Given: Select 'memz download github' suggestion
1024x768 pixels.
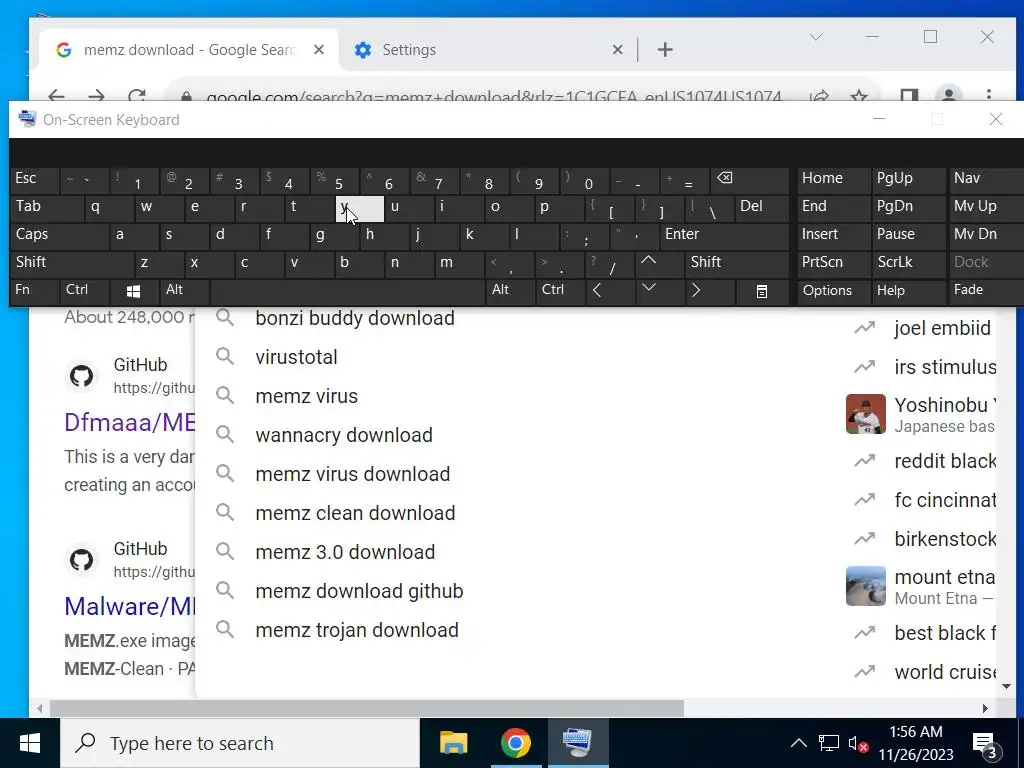Looking at the screenshot, I should point(359,591).
